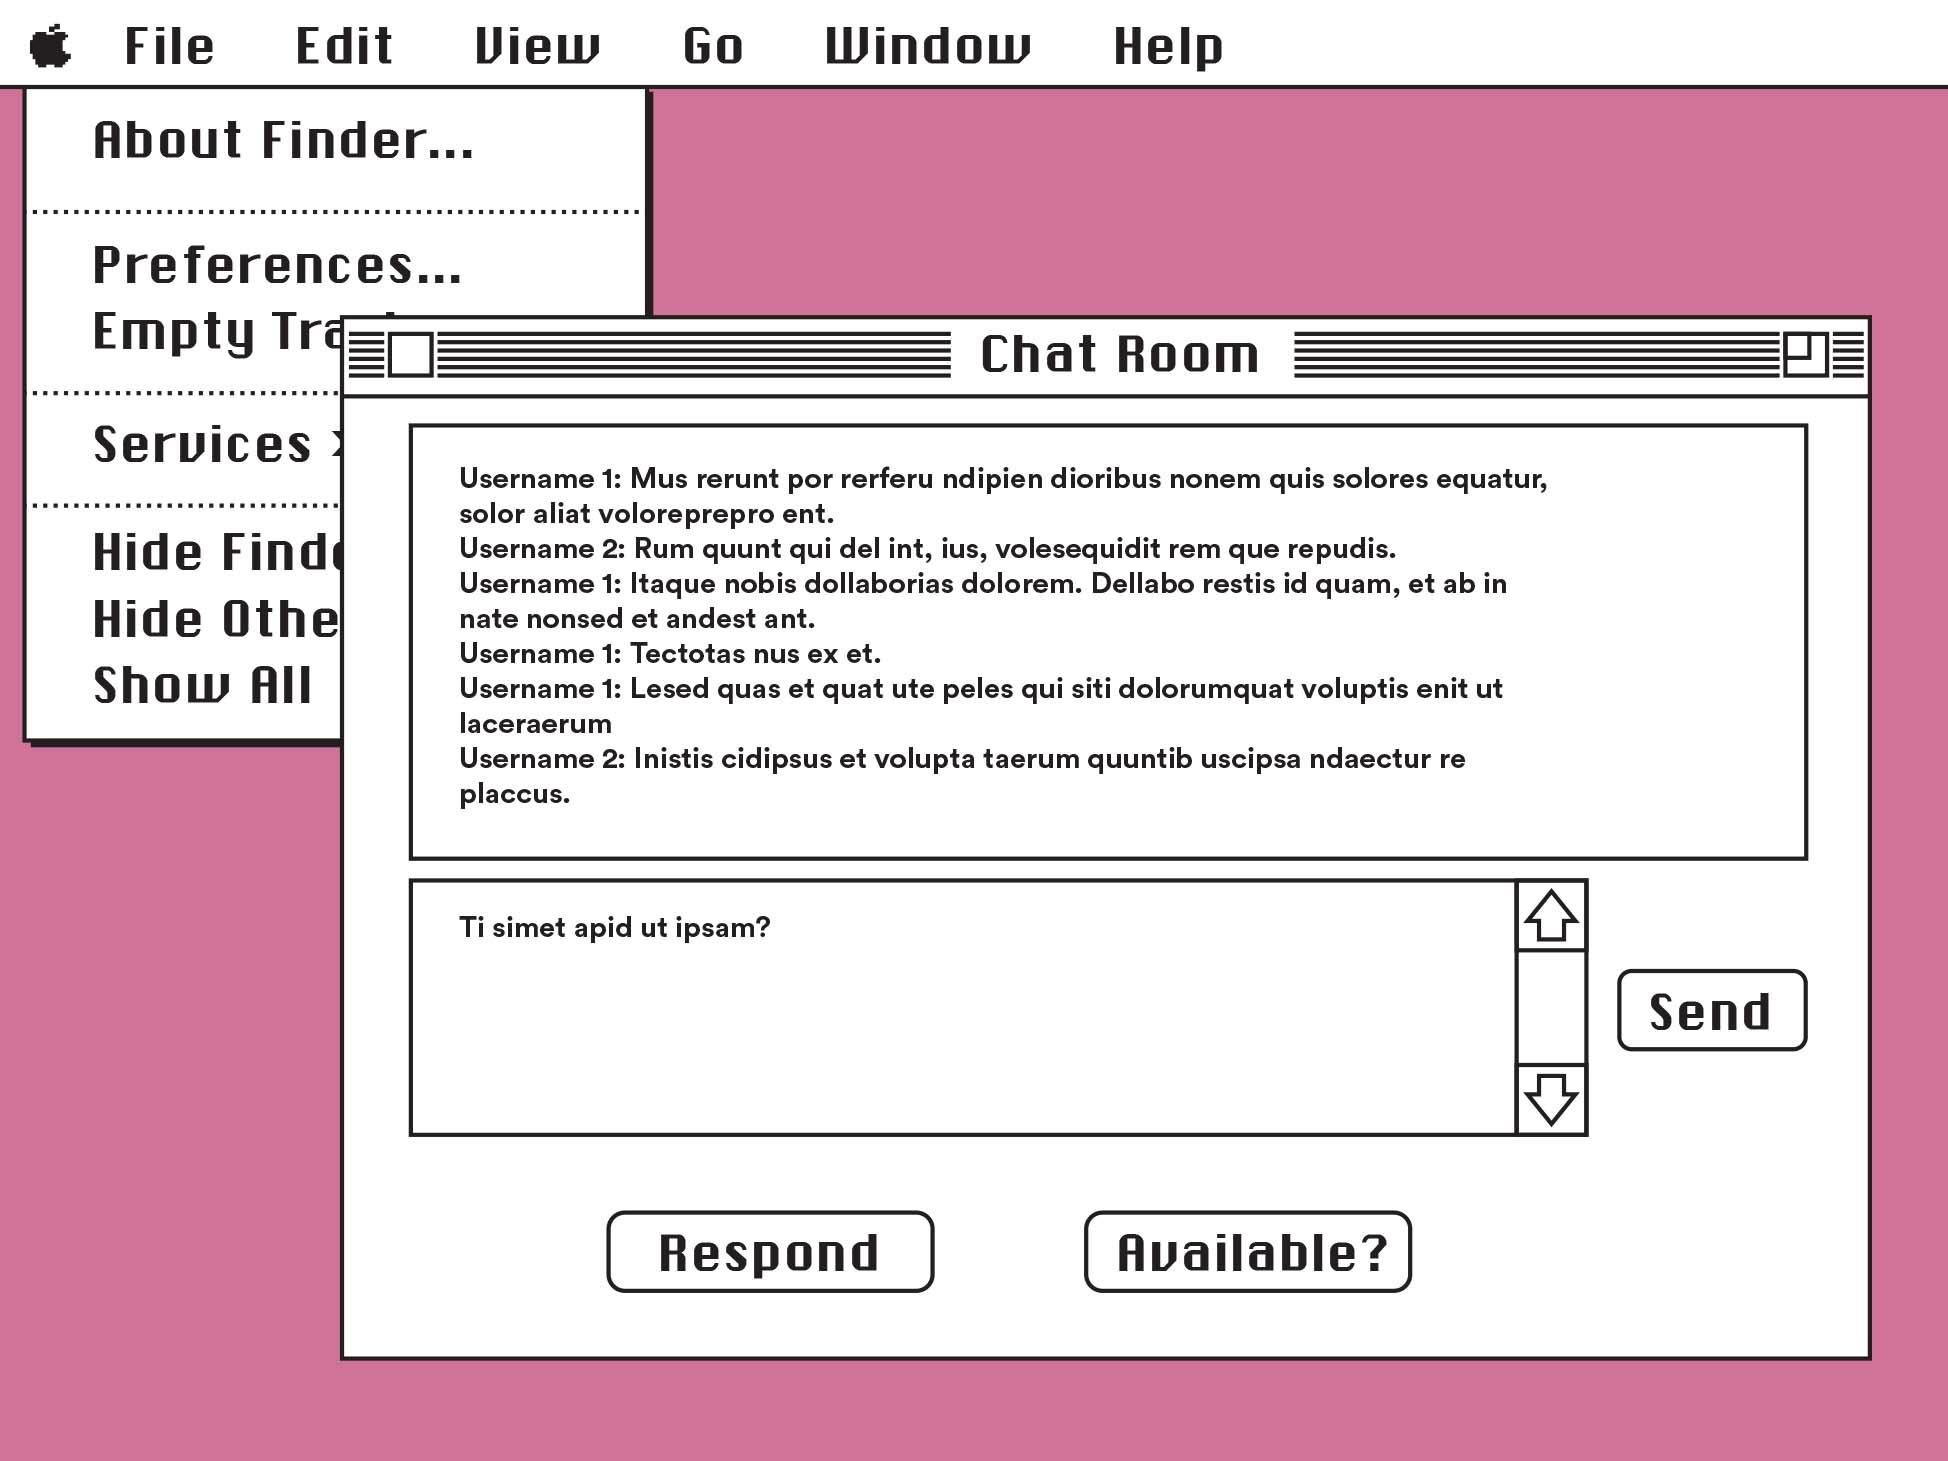Open the Go menu
Screen dimensions: 1948x1461
[713, 46]
